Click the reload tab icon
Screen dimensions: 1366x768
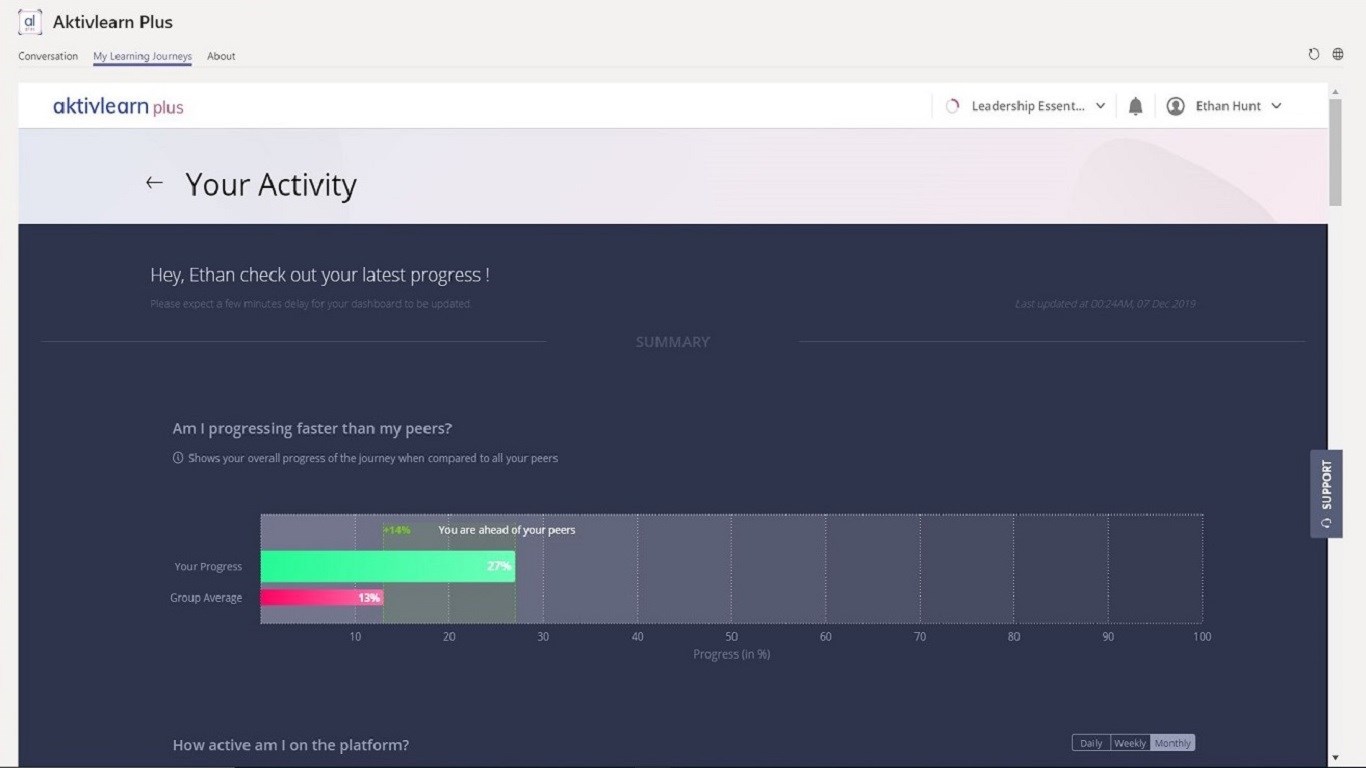(1314, 54)
